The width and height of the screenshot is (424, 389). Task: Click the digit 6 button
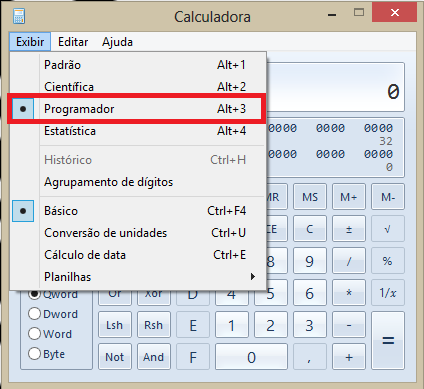[x=310, y=293]
